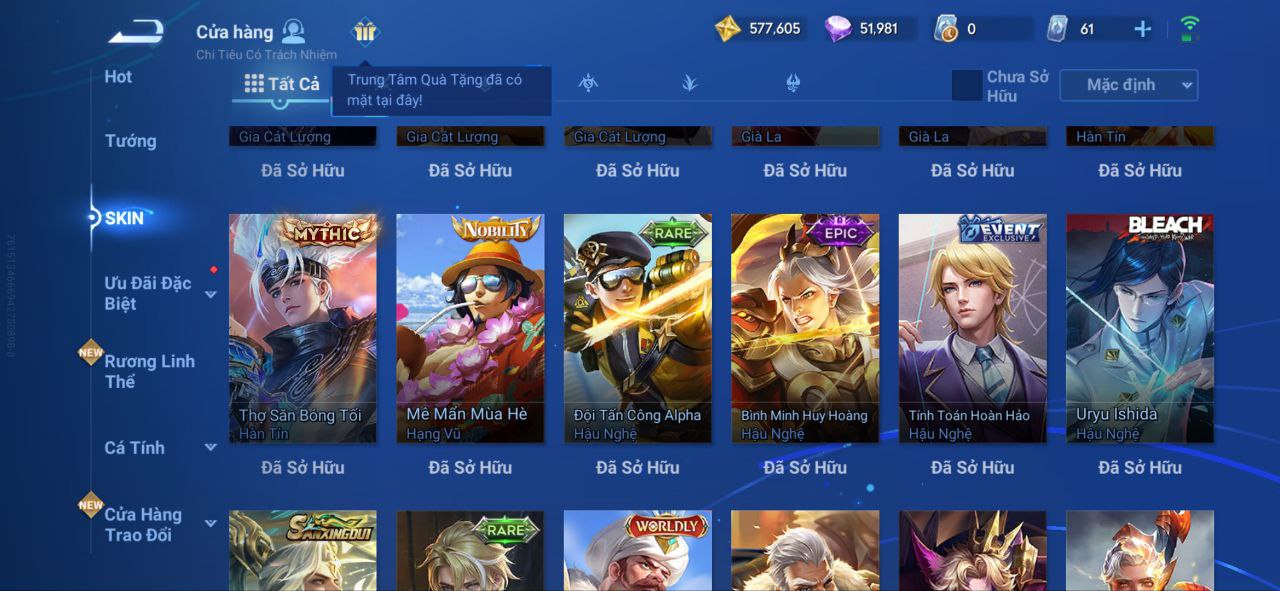Open the Mặc định sort dropdown
The height and width of the screenshot is (591, 1280).
pos(1129,85)
